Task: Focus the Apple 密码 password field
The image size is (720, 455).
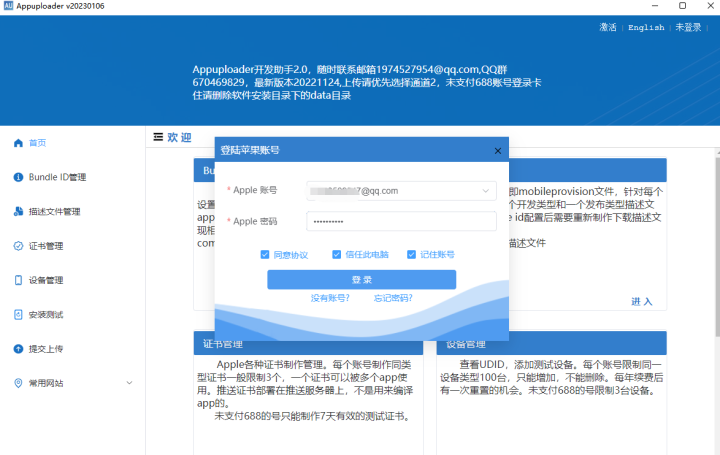Action: (401, 221)
